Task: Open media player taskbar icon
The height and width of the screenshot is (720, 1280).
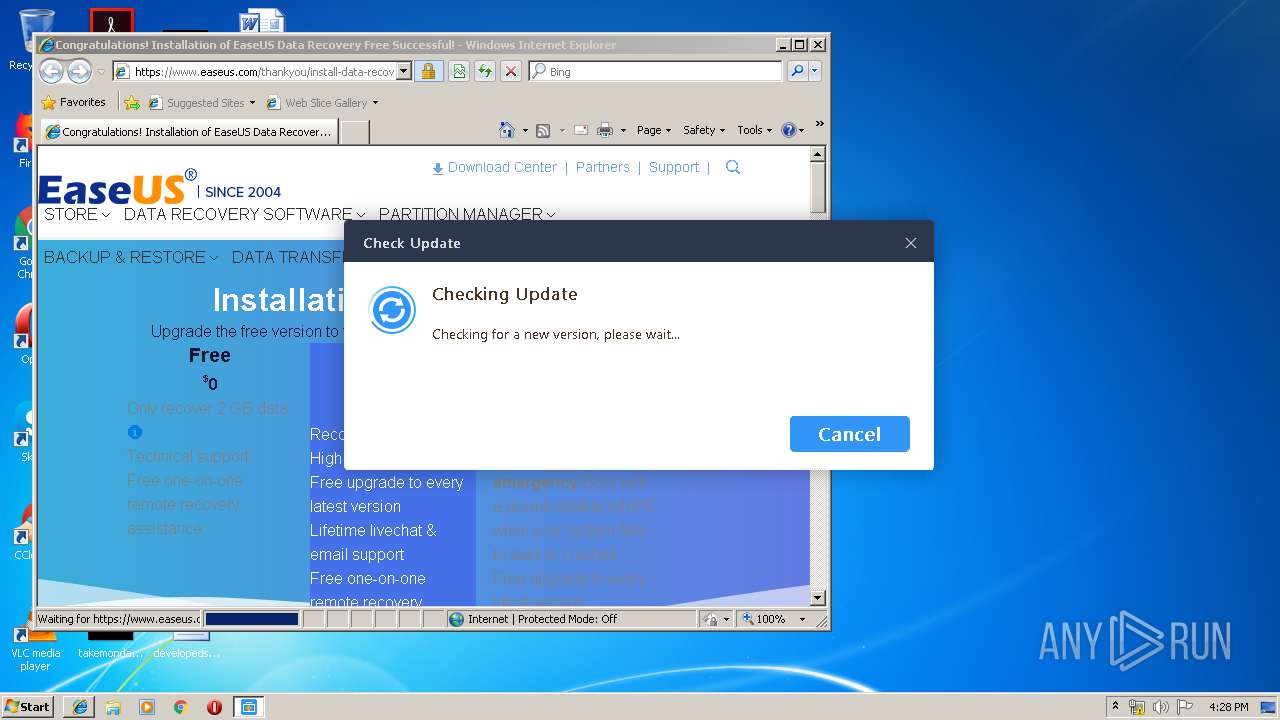Action: point(147,707)
